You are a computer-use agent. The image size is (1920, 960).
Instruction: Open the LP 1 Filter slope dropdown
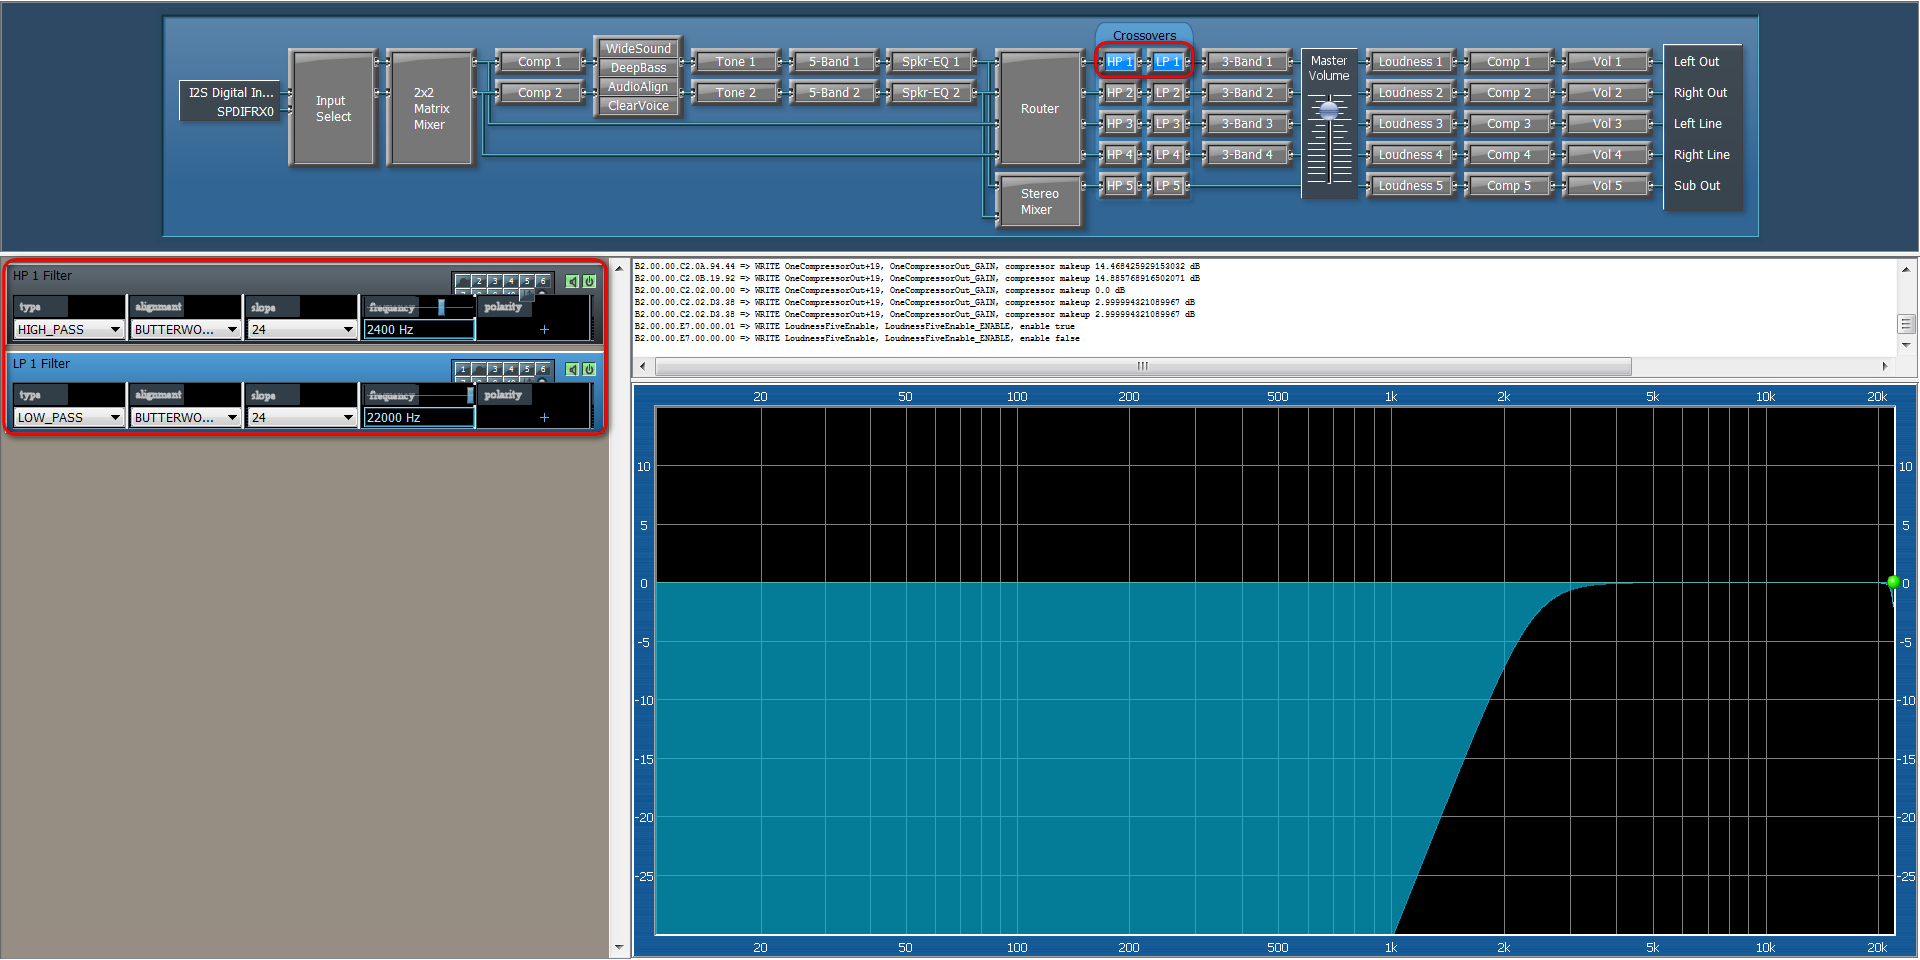(x=302, y=417)
